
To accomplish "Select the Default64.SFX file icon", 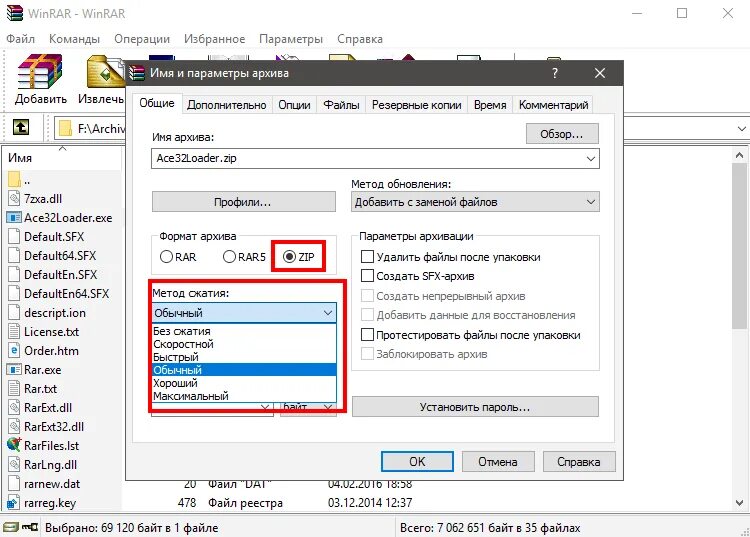I will 14,256.
